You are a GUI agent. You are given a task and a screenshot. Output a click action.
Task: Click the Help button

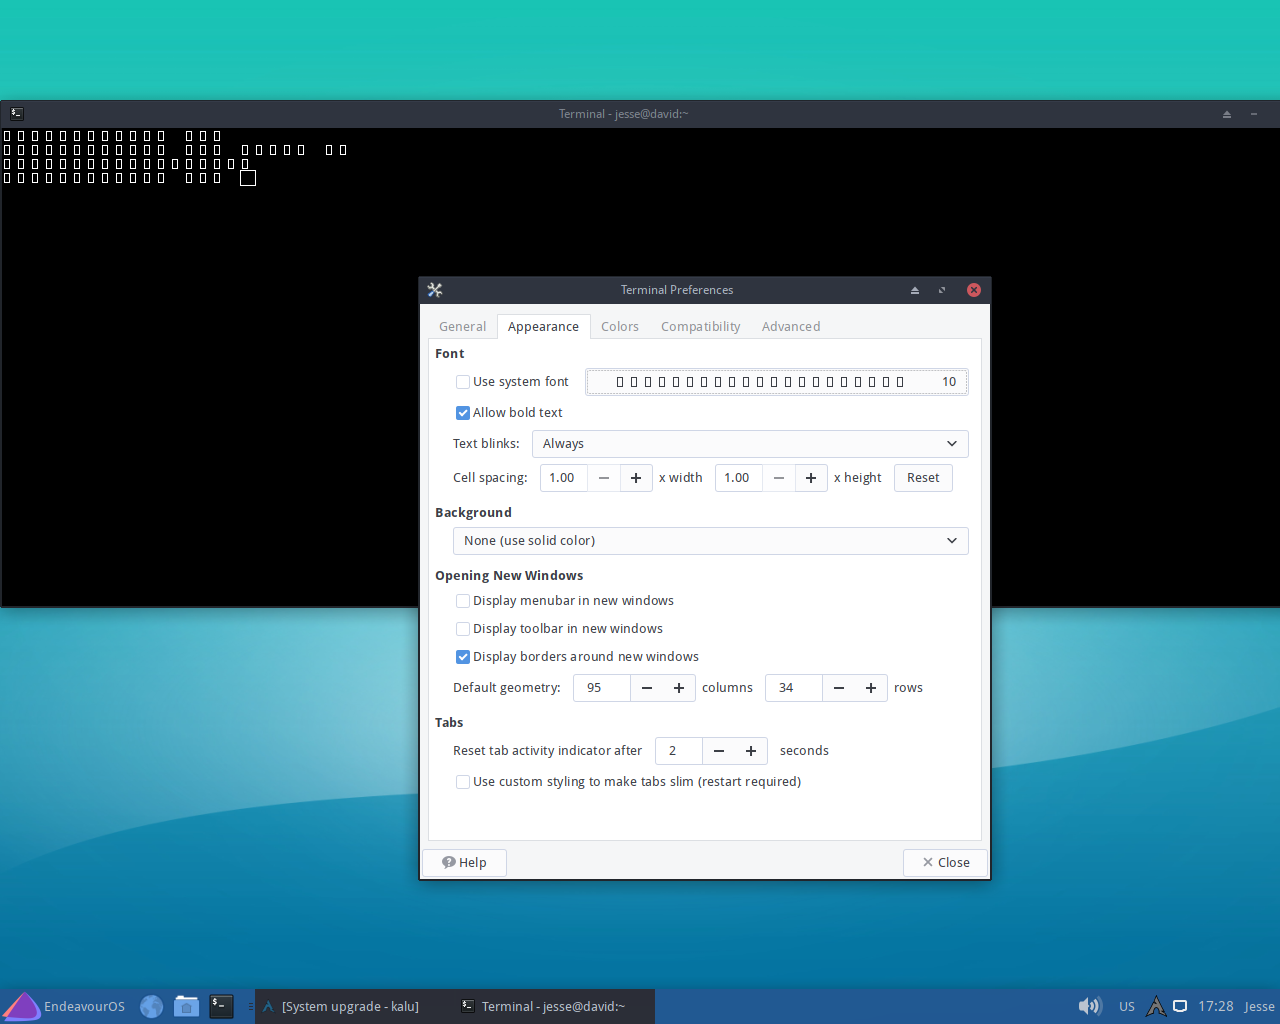(x=465, y=863)
